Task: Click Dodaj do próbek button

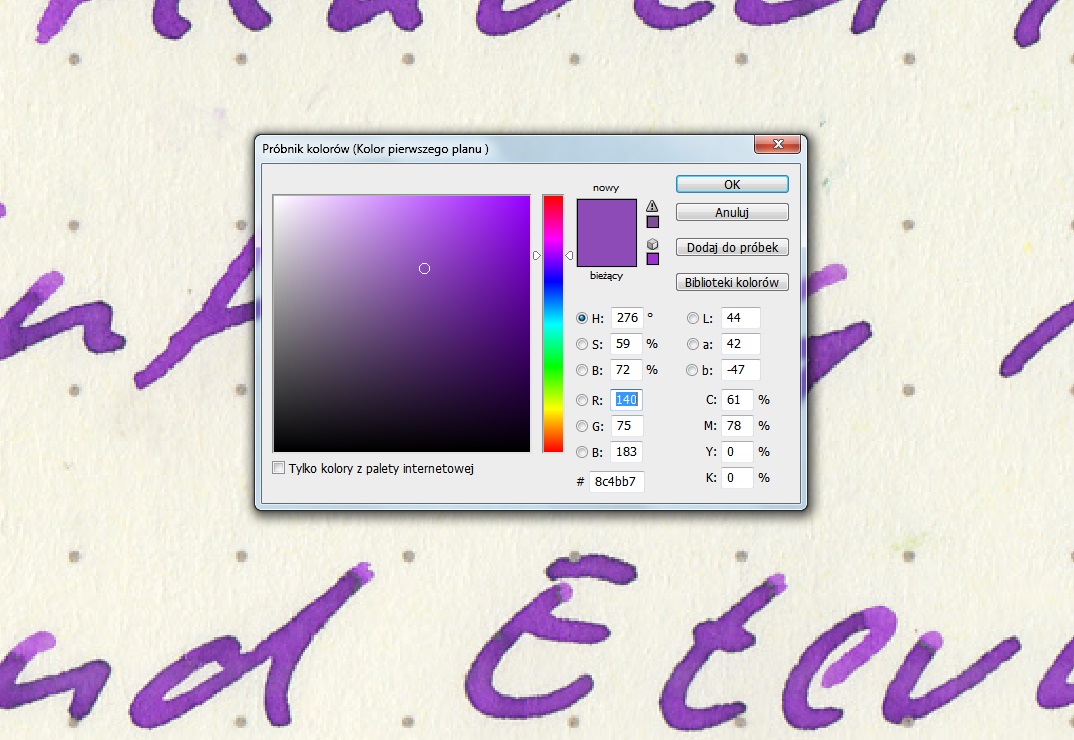Action: (x=732, y=247)
